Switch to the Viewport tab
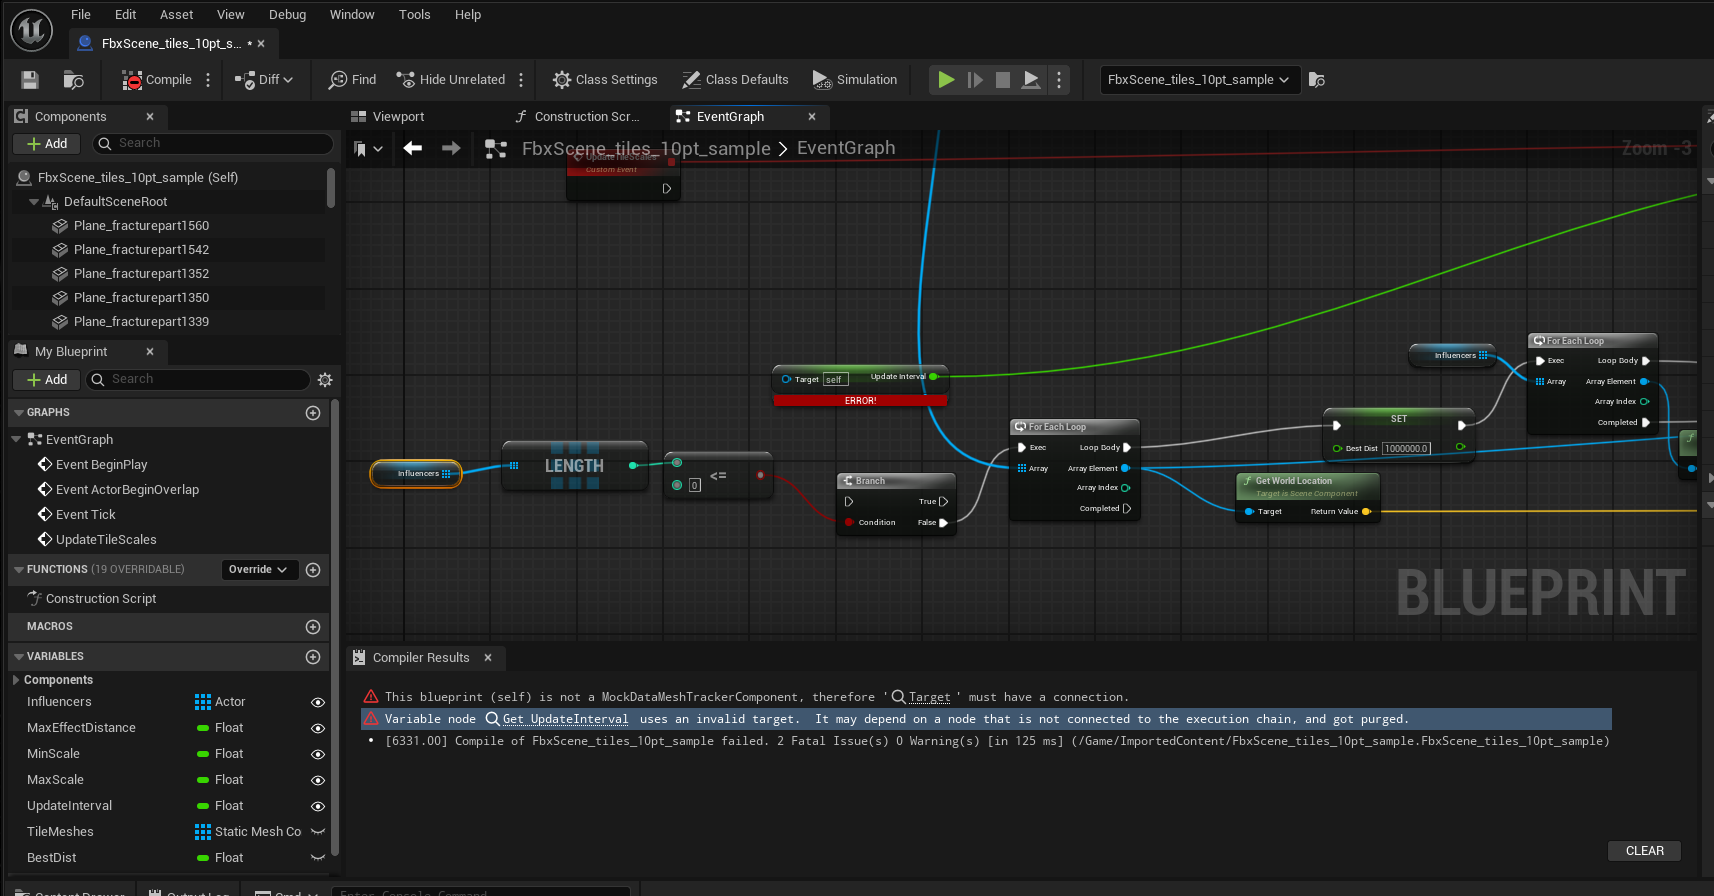The image size is (1714, 896). [x=398, y=117]
